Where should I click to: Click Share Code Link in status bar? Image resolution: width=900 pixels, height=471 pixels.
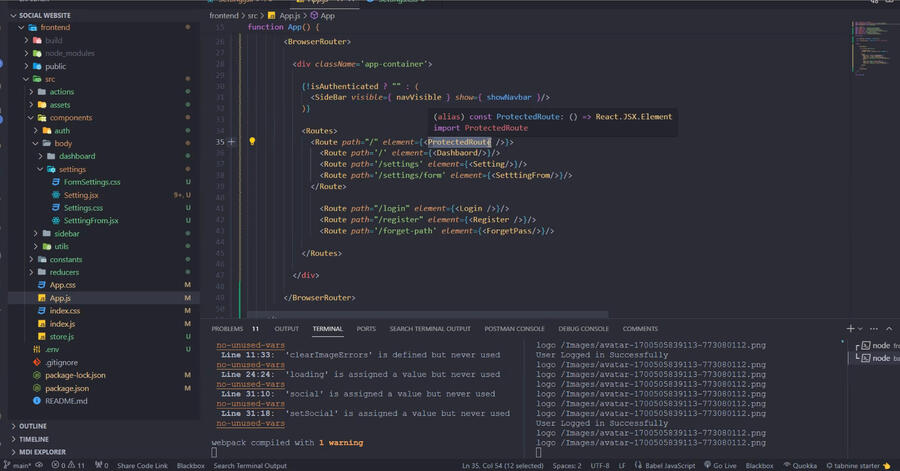point(142,465)
